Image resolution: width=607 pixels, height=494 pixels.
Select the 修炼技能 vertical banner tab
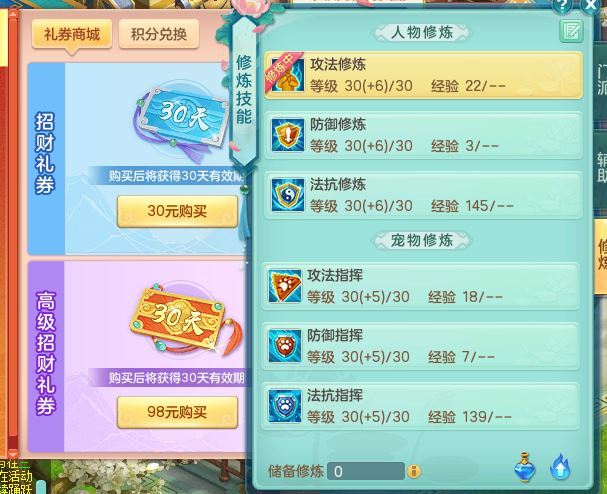[244, 90]
